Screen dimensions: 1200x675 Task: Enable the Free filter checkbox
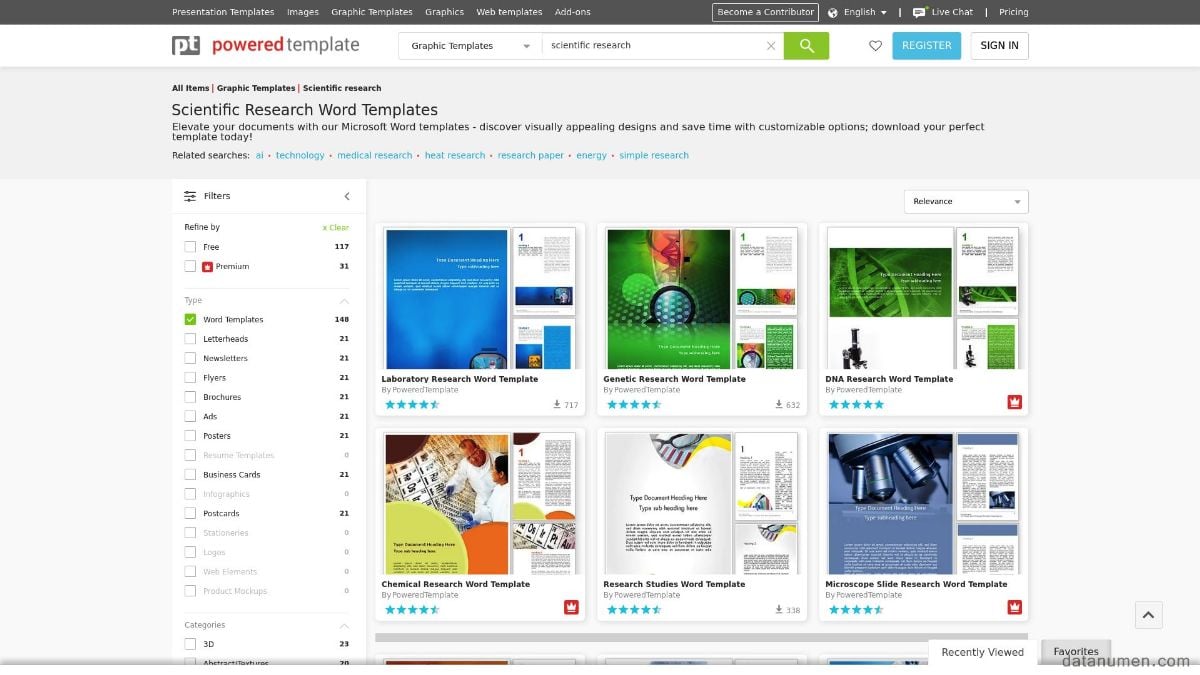tap(190, 247)
